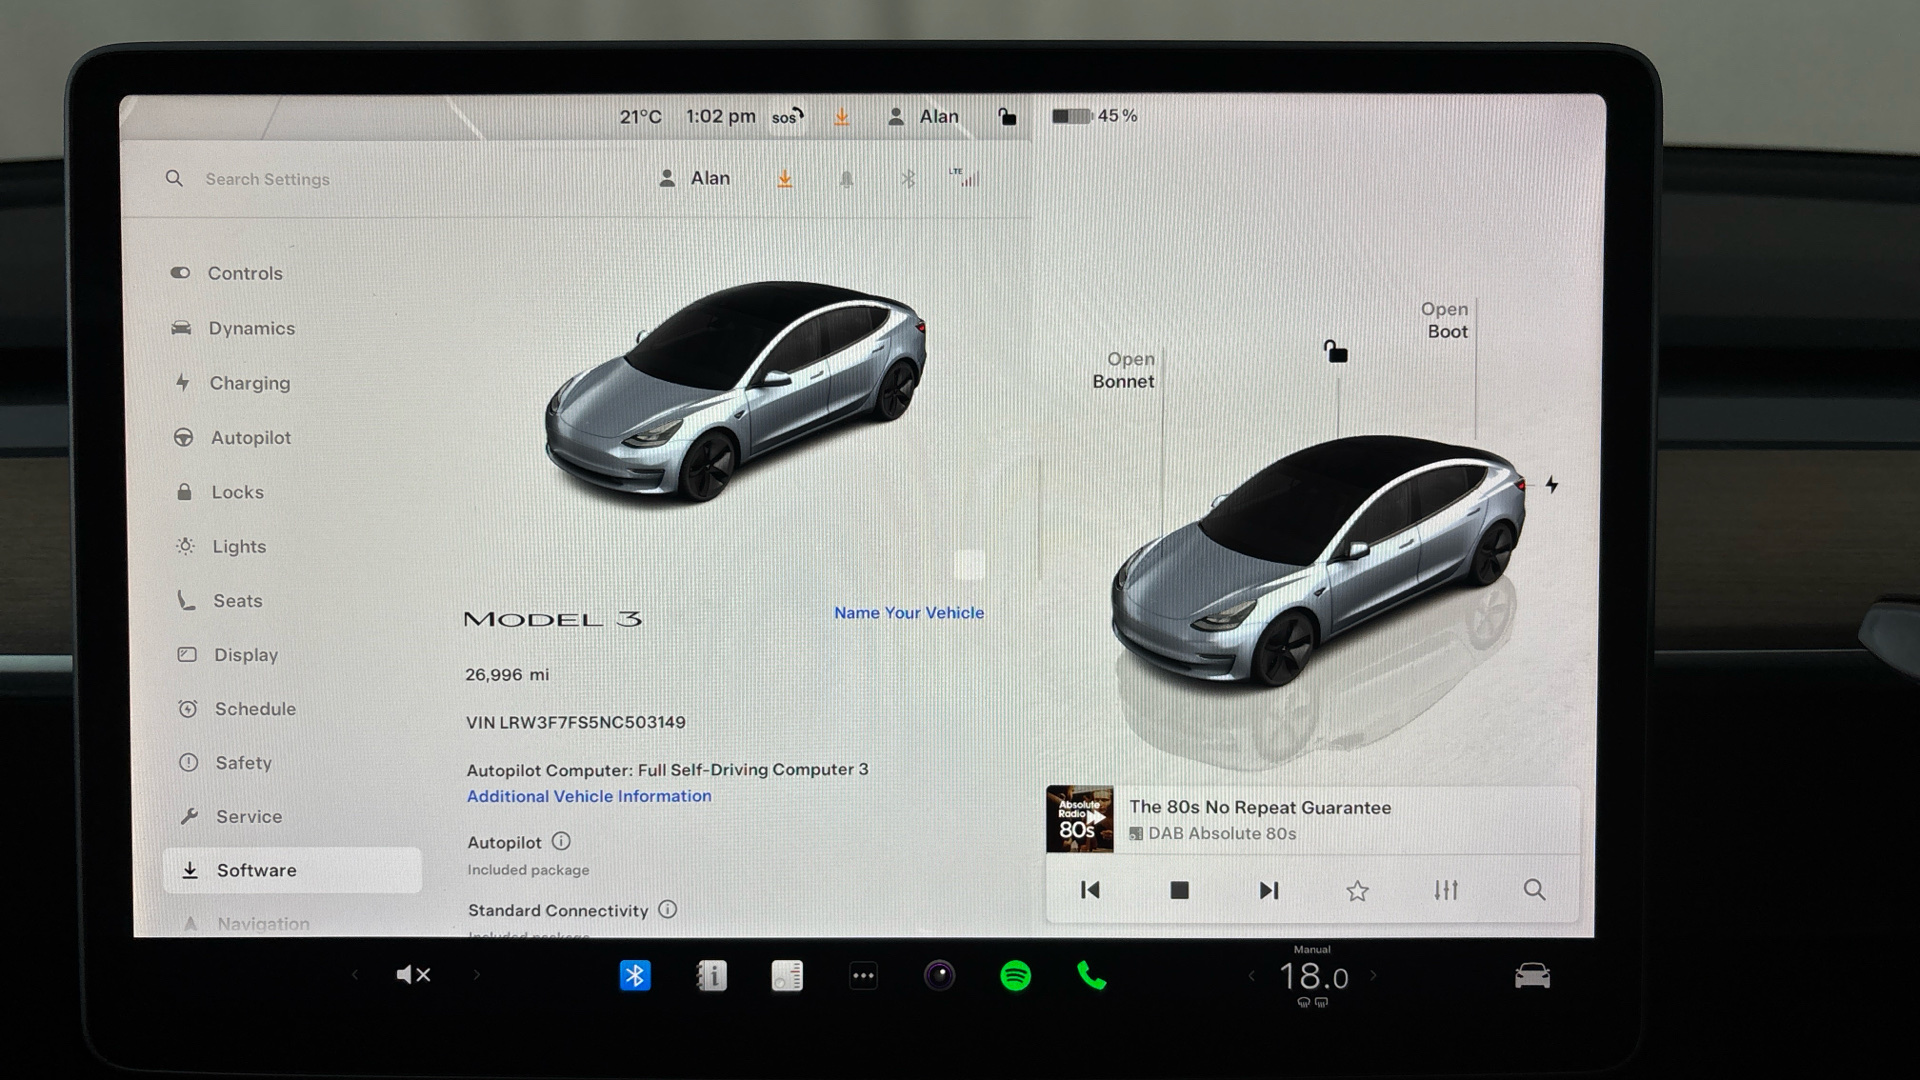Skip to previous station
The height and width of the screenshot is (1080, 1920).
[1090, 890]
